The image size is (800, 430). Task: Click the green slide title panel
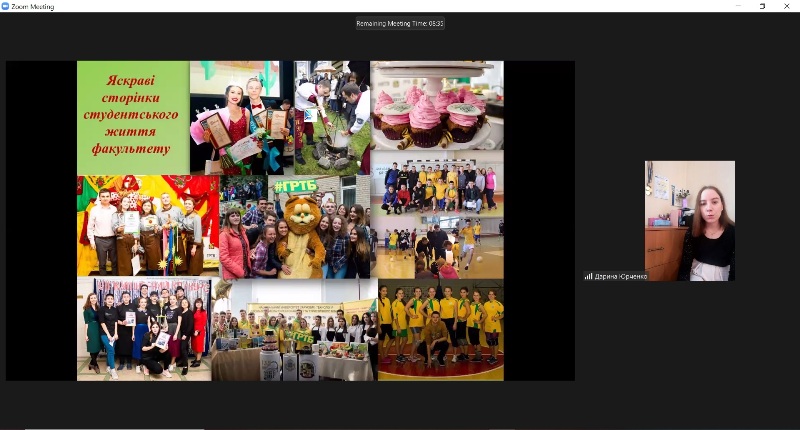click(133, 118)
